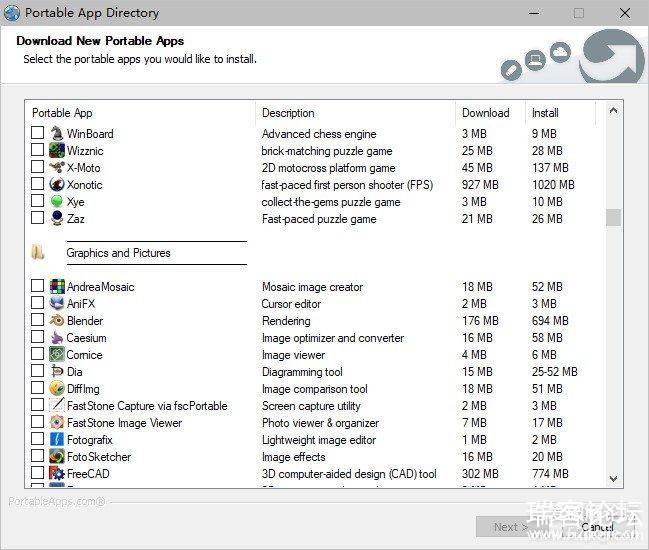This screenshot has height=550, width=649.
Task: Click 'fast-paced first person shooter (FPS)' description
Action: click(347, 185)
